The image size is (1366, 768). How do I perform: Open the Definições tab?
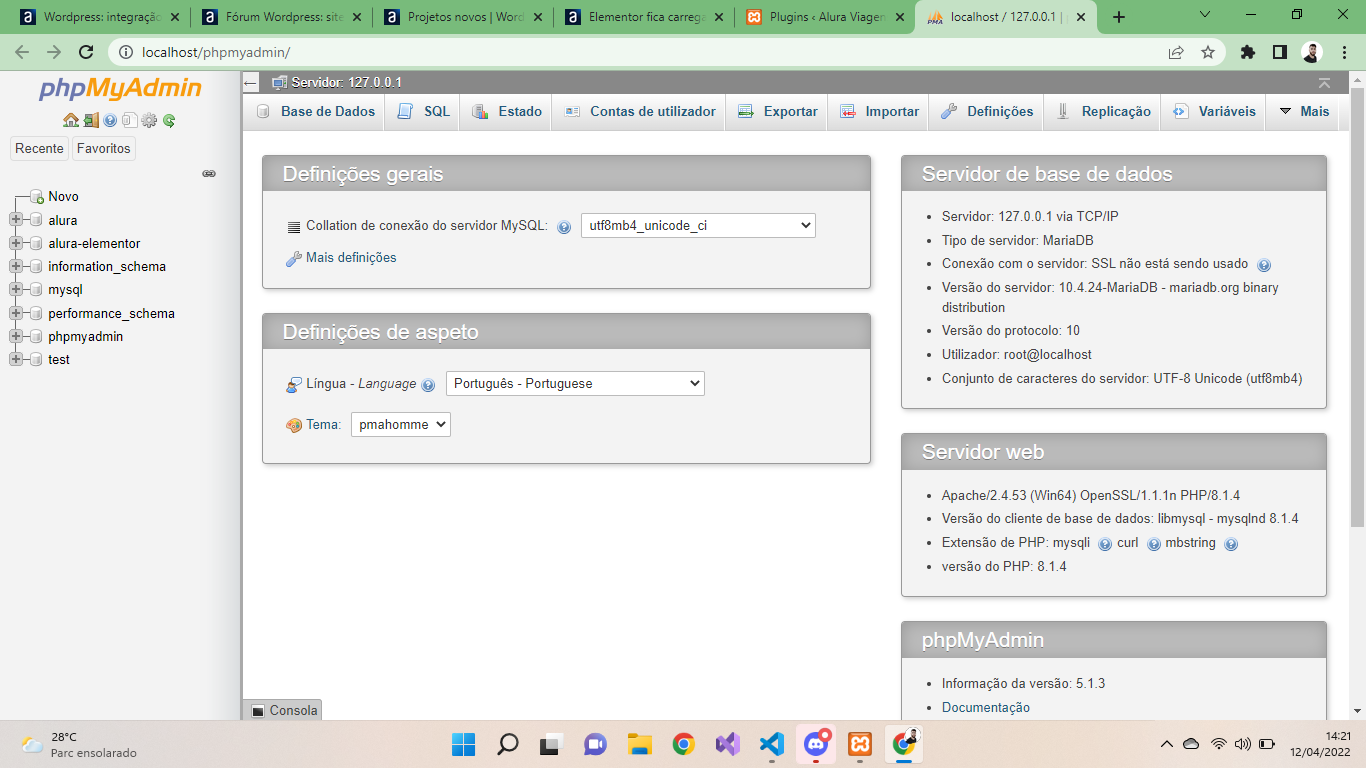[986, 111]
